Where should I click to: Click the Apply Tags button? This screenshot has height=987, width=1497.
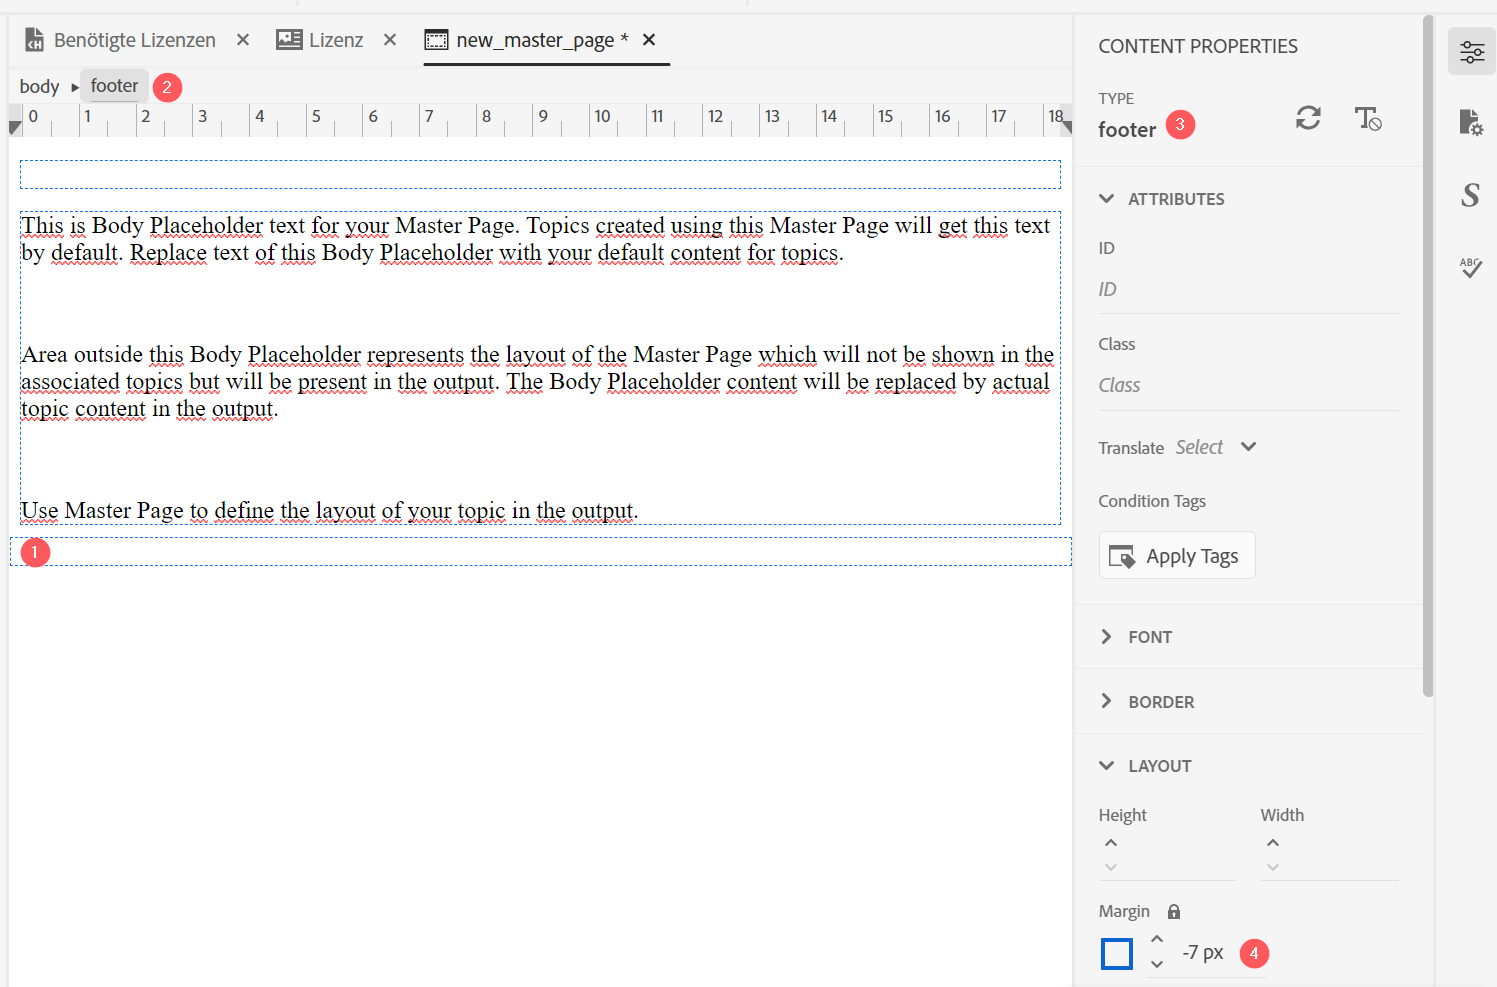point(1176,555)
